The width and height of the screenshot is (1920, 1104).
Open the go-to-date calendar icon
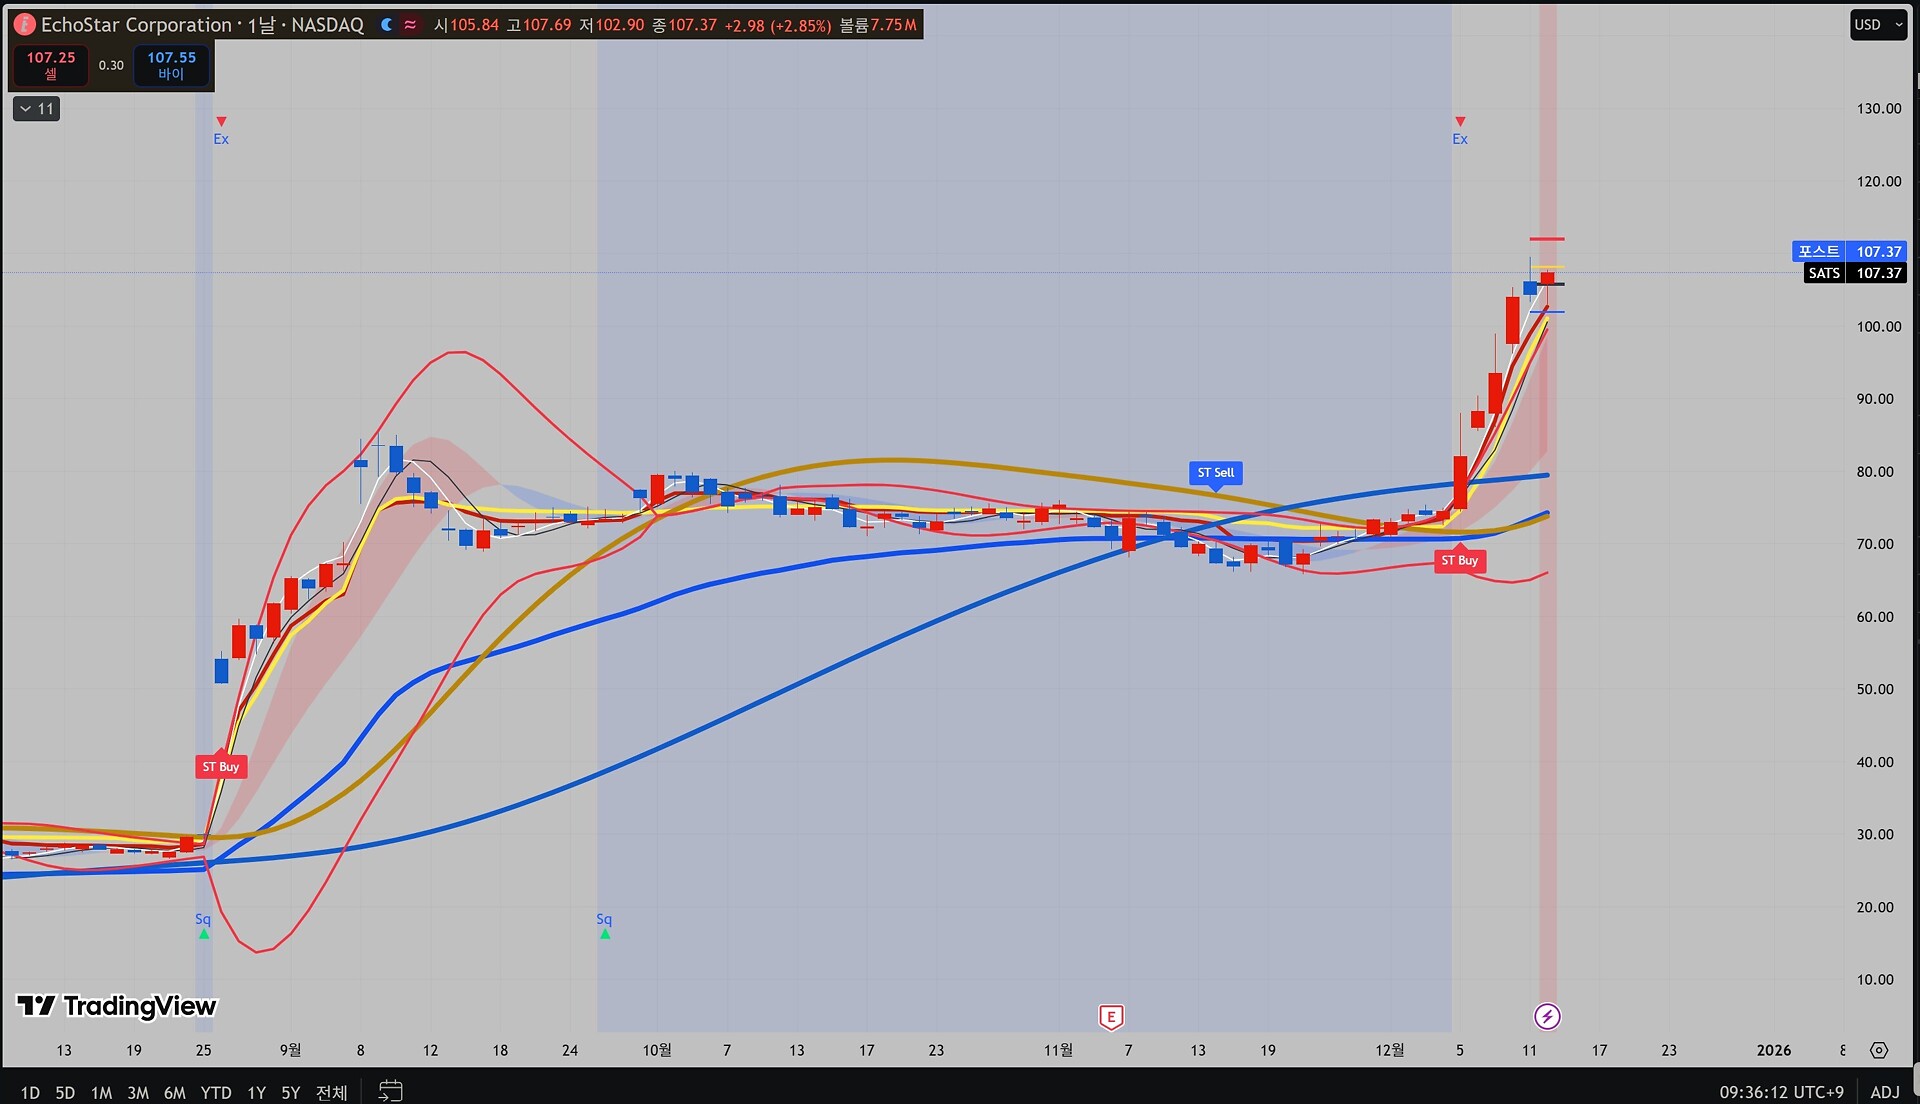[x=390, y=1091]
